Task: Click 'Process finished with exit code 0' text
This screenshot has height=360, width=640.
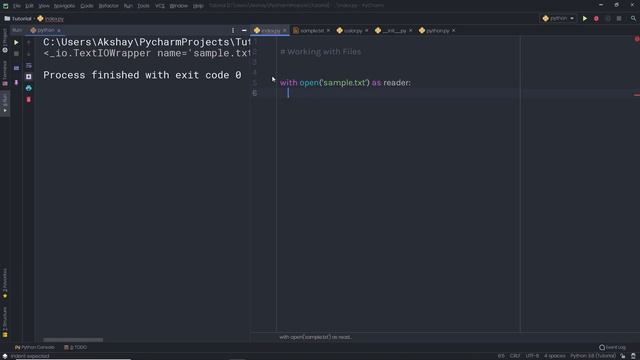Action: pos(142,75)
